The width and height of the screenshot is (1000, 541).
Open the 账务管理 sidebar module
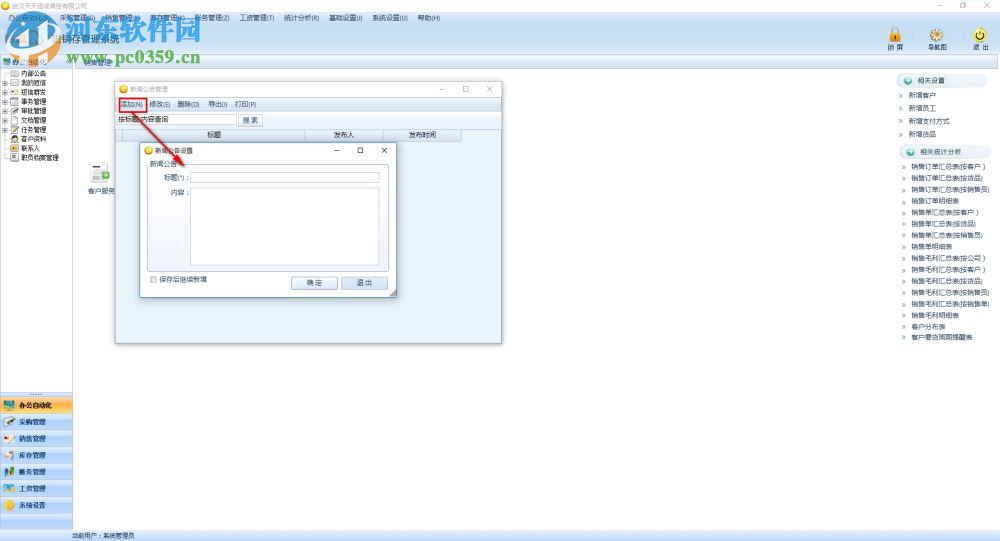point(36,471)
